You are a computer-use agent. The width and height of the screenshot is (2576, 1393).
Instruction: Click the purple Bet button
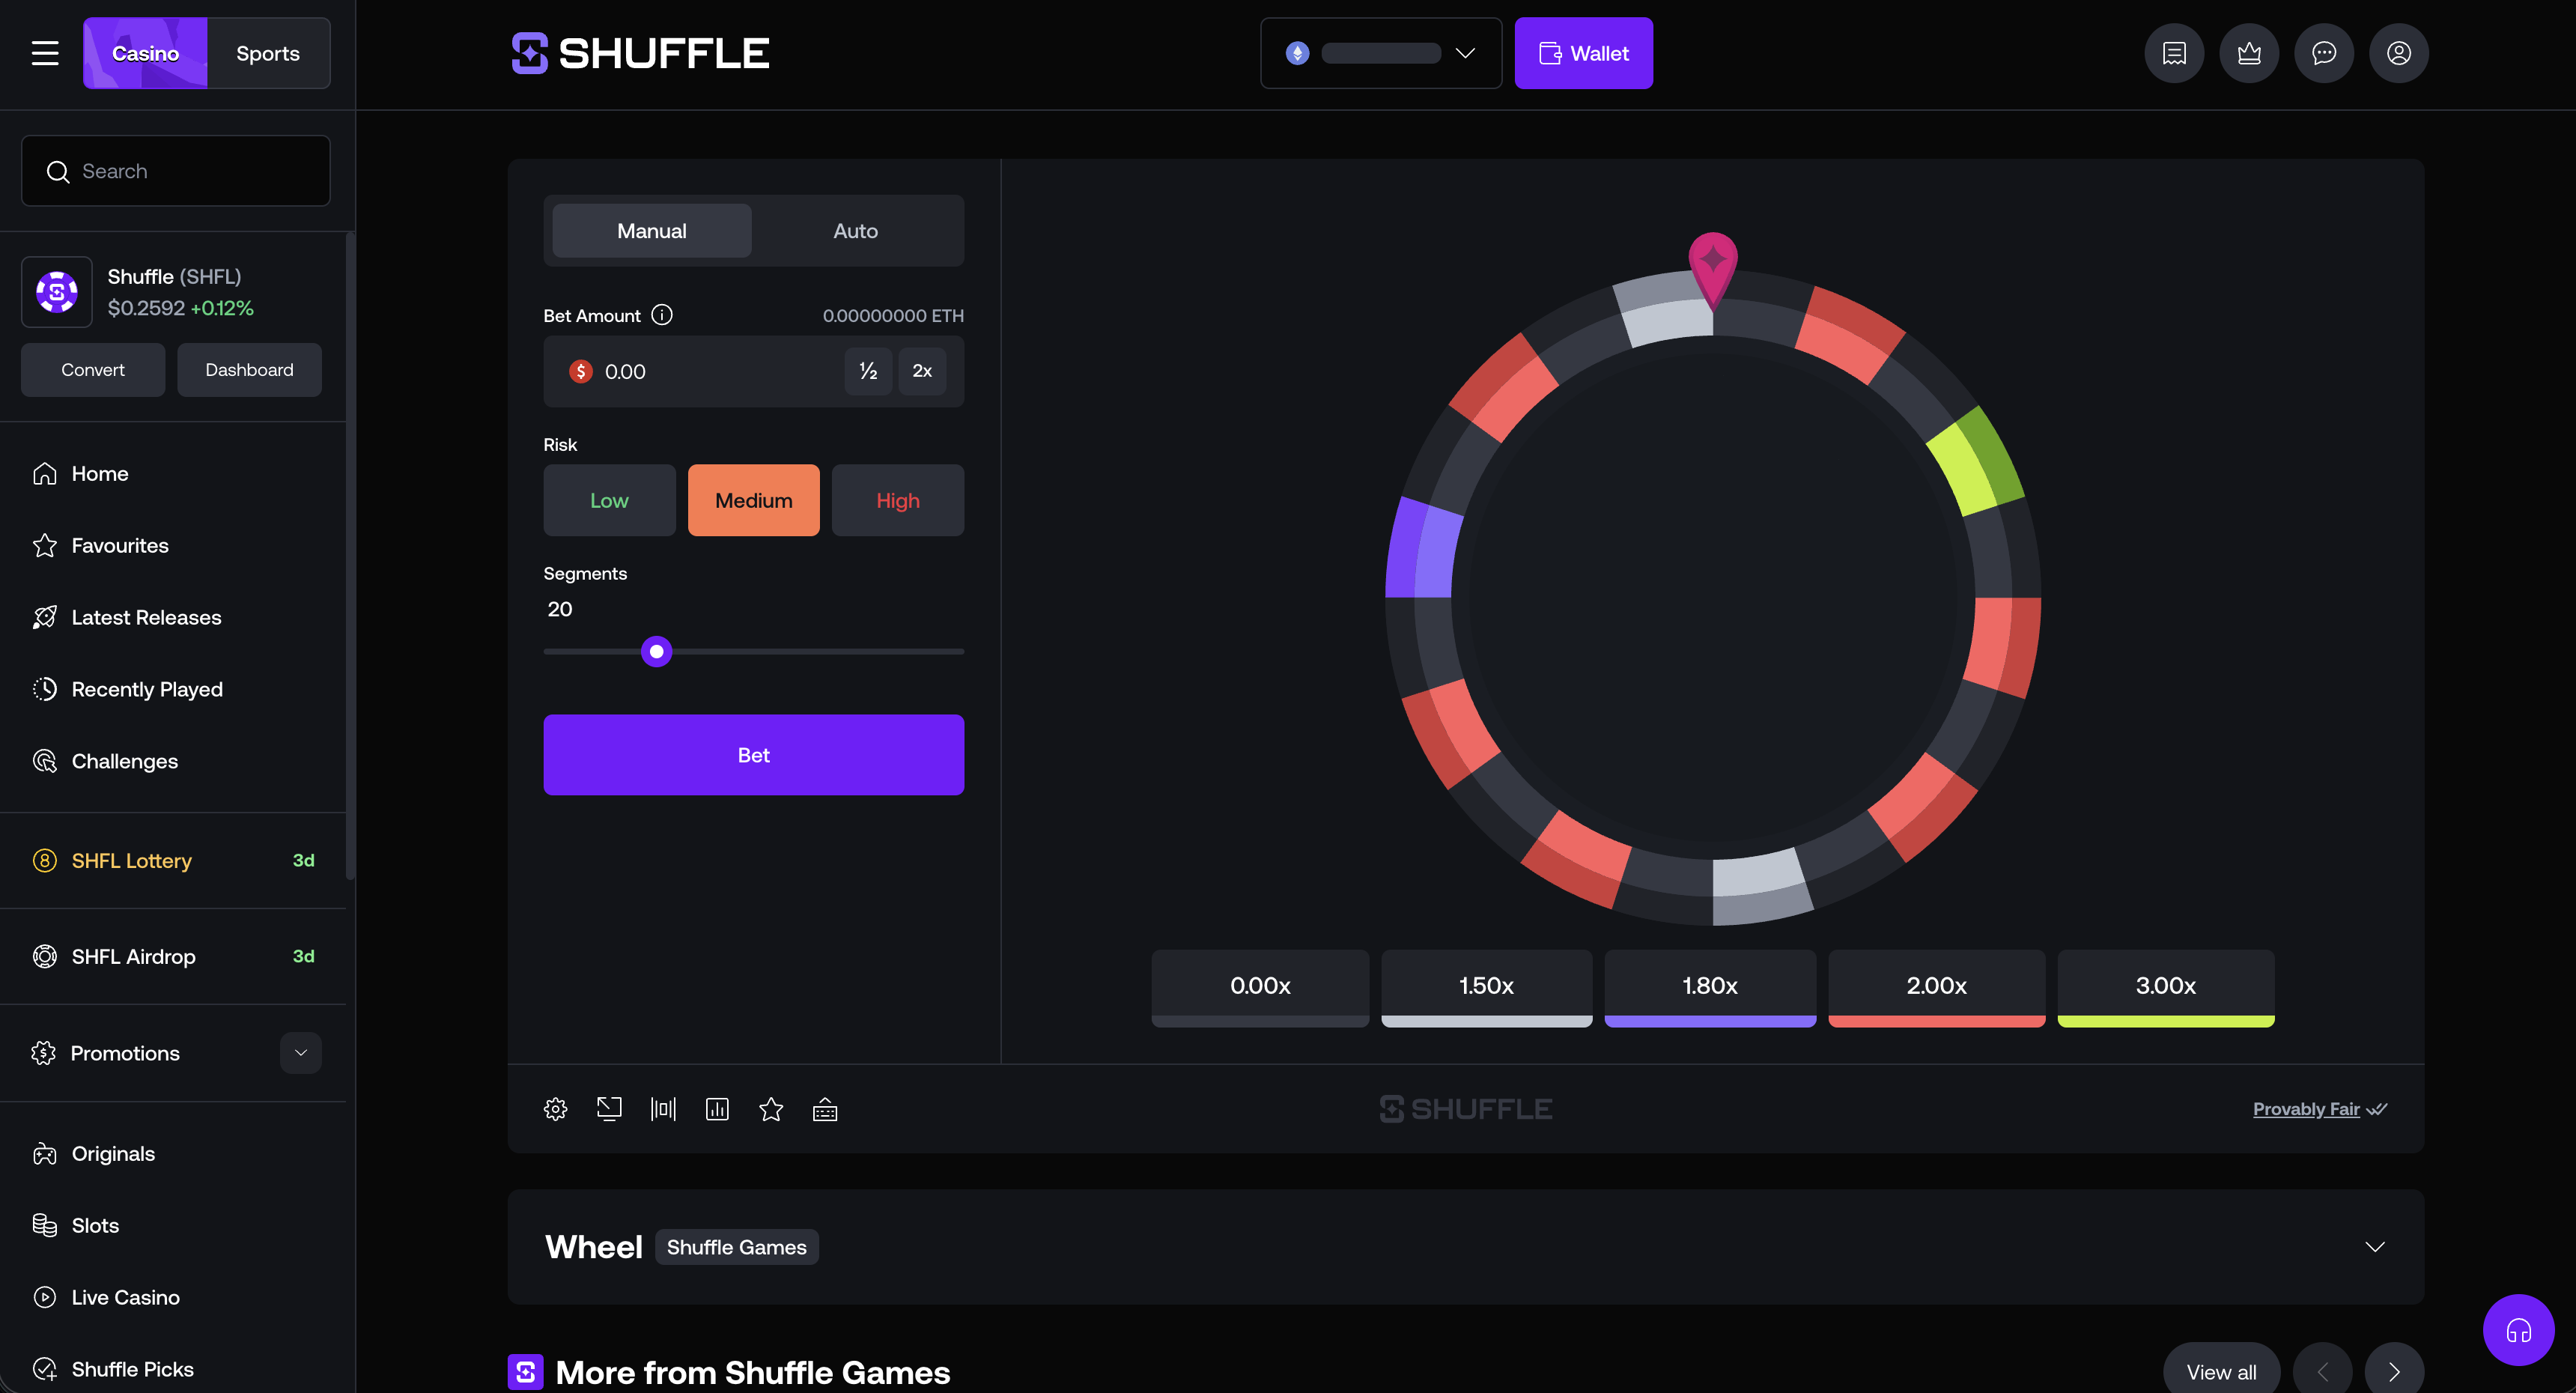(754, 755)
